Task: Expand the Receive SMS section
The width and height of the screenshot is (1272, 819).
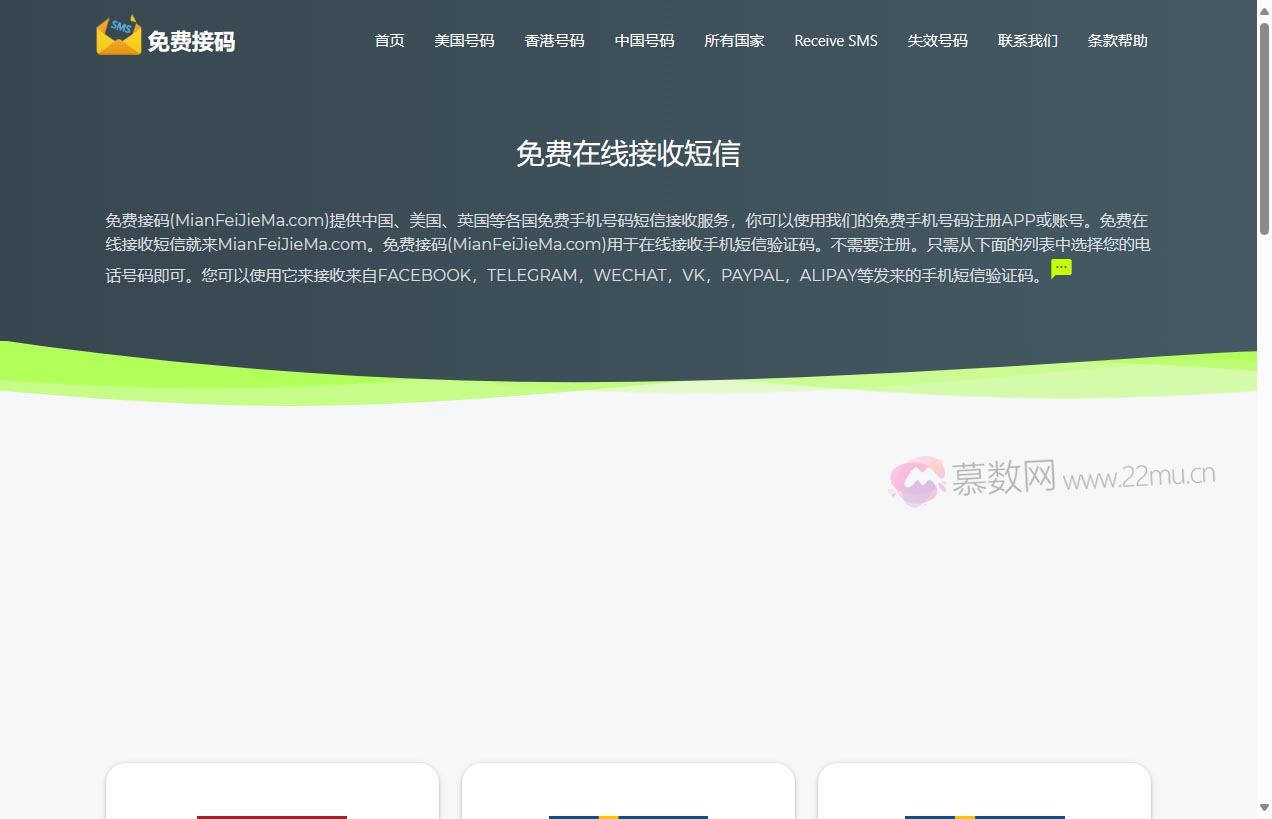Action: click(835, 41)
